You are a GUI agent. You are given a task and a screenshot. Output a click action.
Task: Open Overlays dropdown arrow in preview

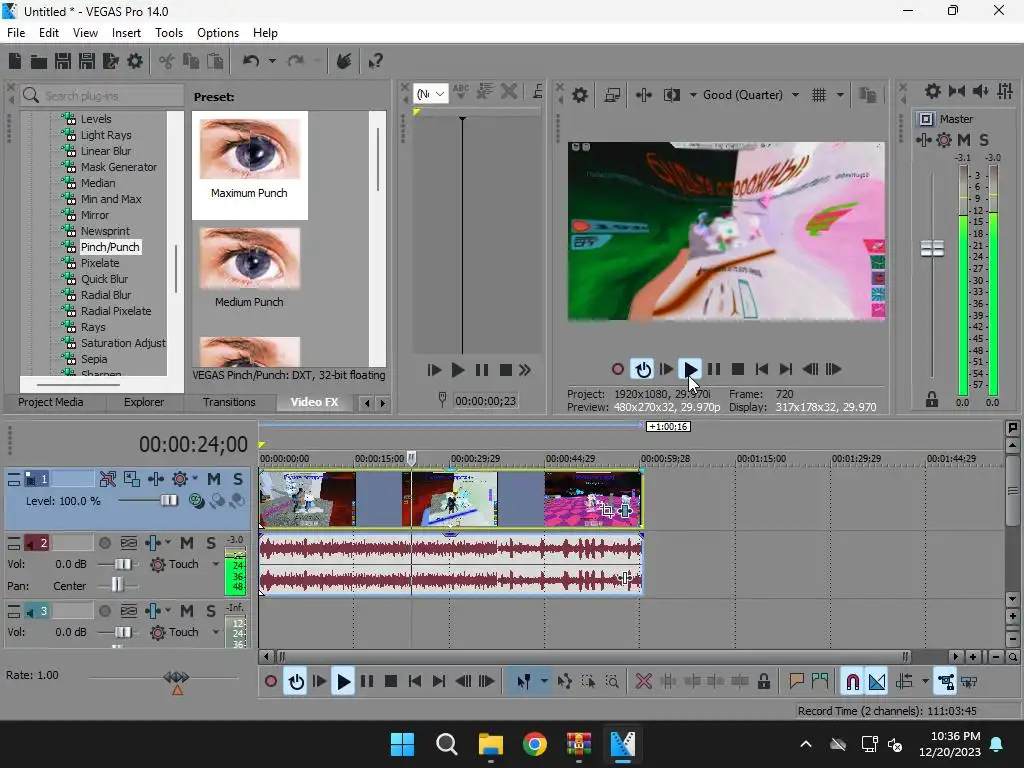[840, 95]
